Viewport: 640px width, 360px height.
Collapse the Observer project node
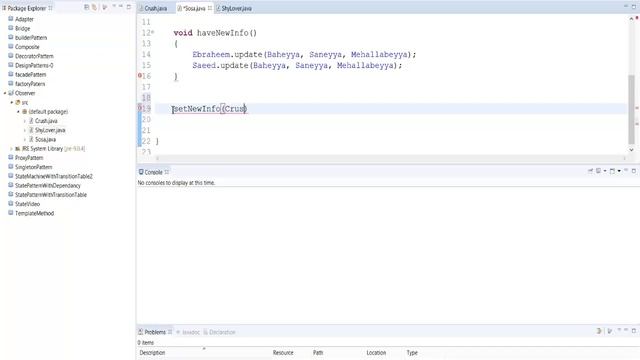click(5, 93)
